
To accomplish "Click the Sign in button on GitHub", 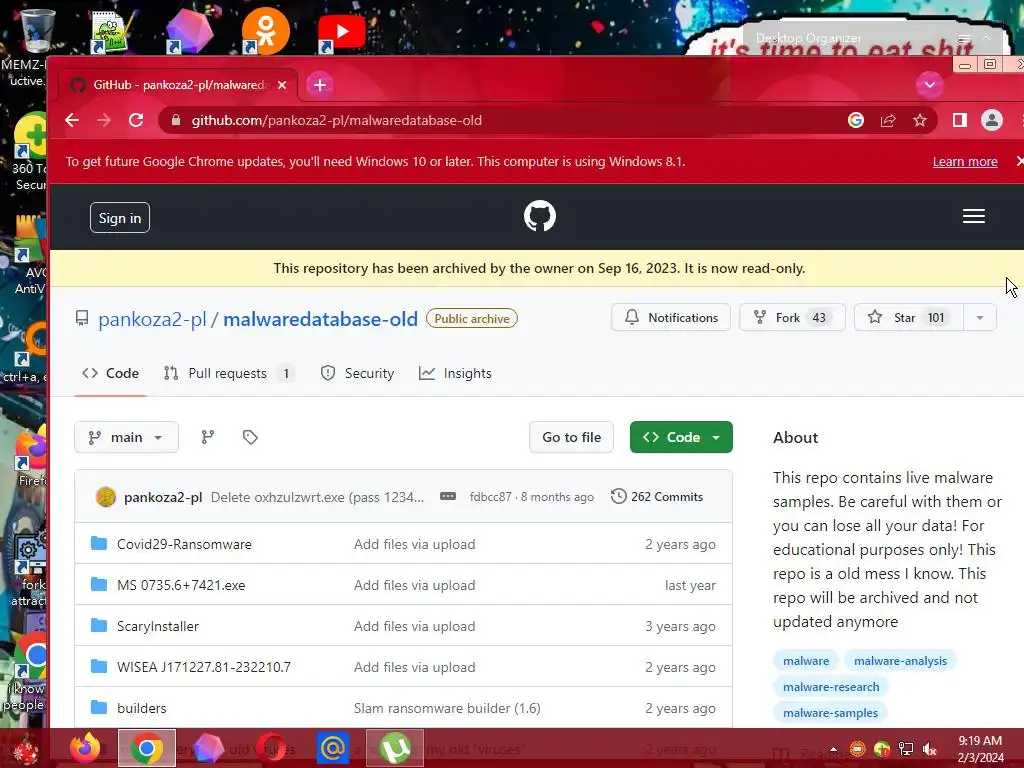I will tap(120, 218).
